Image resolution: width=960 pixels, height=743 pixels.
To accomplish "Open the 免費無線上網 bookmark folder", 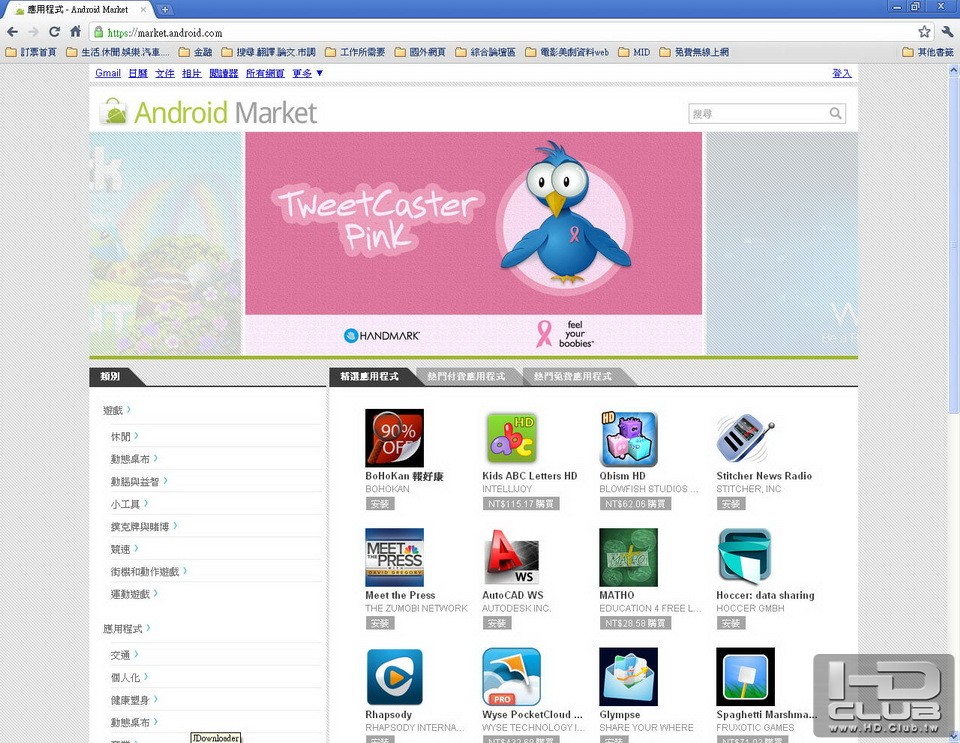I will click(x=694, y=52).
